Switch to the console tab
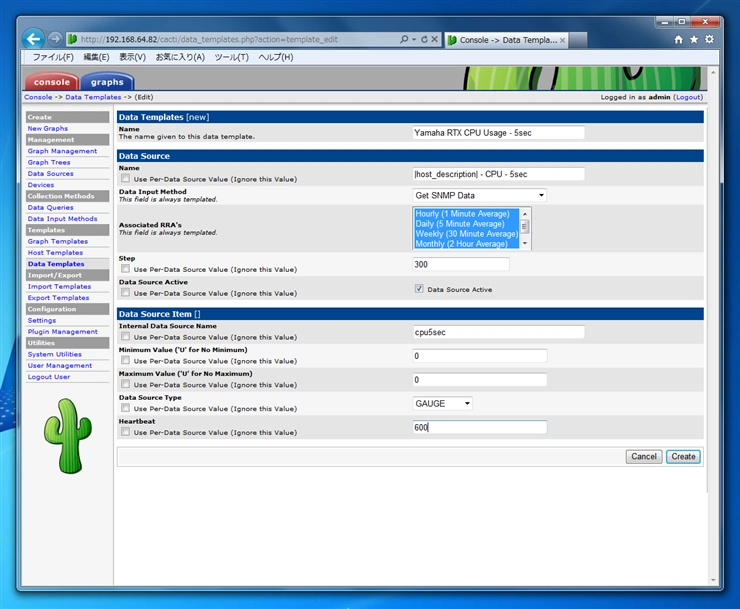This screenshot has height=609, width=740. click(51, 82)
